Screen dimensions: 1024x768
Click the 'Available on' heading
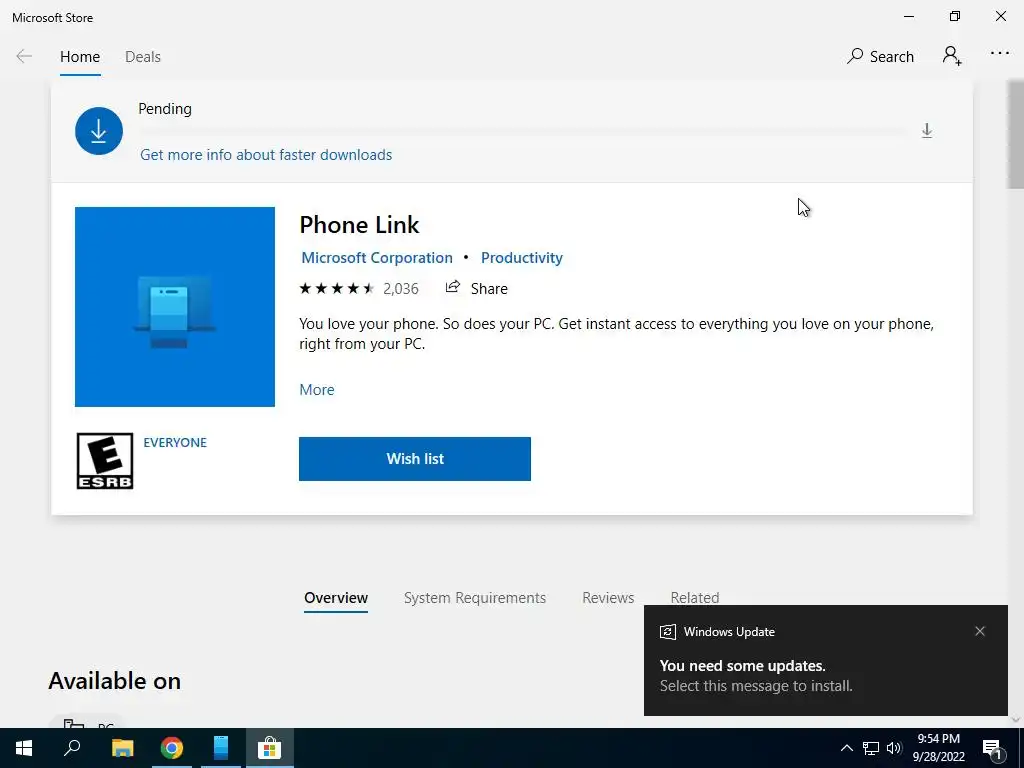pyautogui.click(x=114, y=680)
